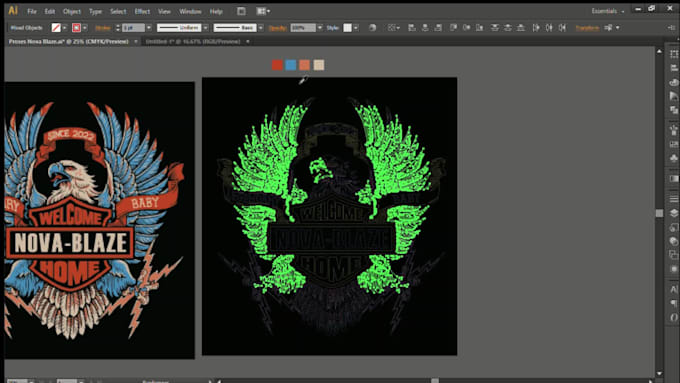680x383 pixels.
Task: Open the Effect menu
Action: coord(142,12)
